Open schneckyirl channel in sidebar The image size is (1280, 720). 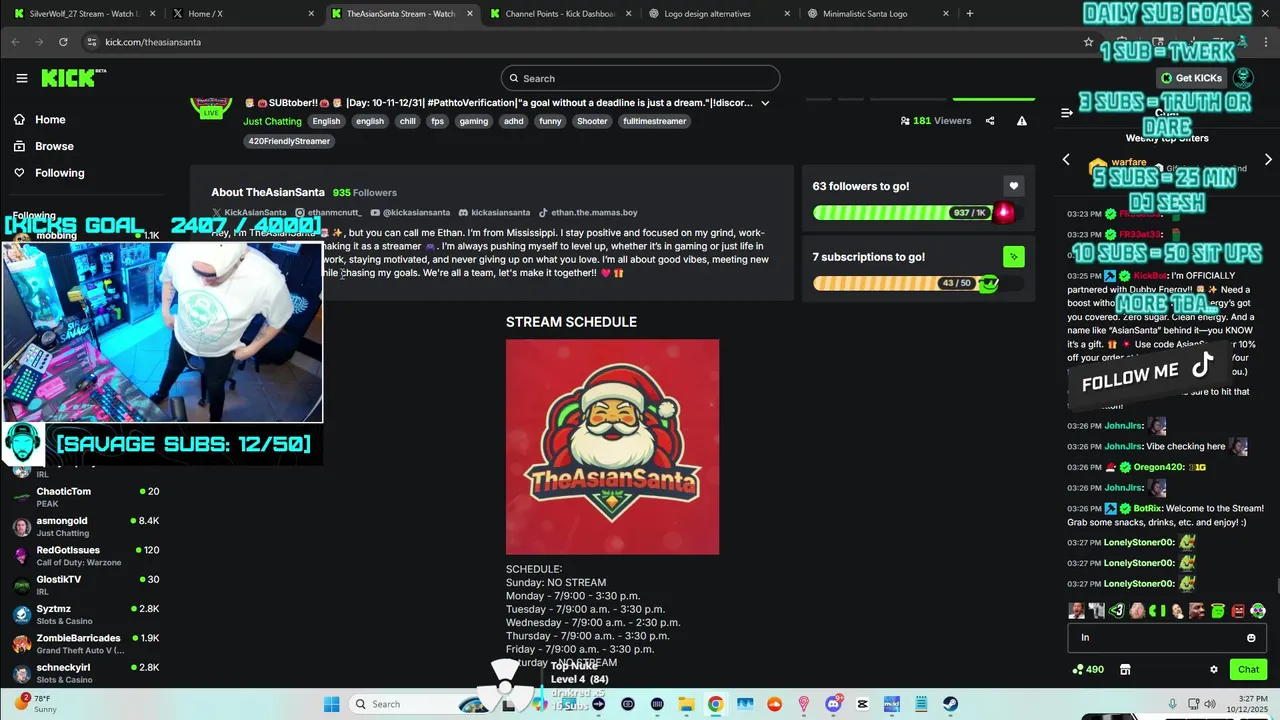[x=85, y=673]
